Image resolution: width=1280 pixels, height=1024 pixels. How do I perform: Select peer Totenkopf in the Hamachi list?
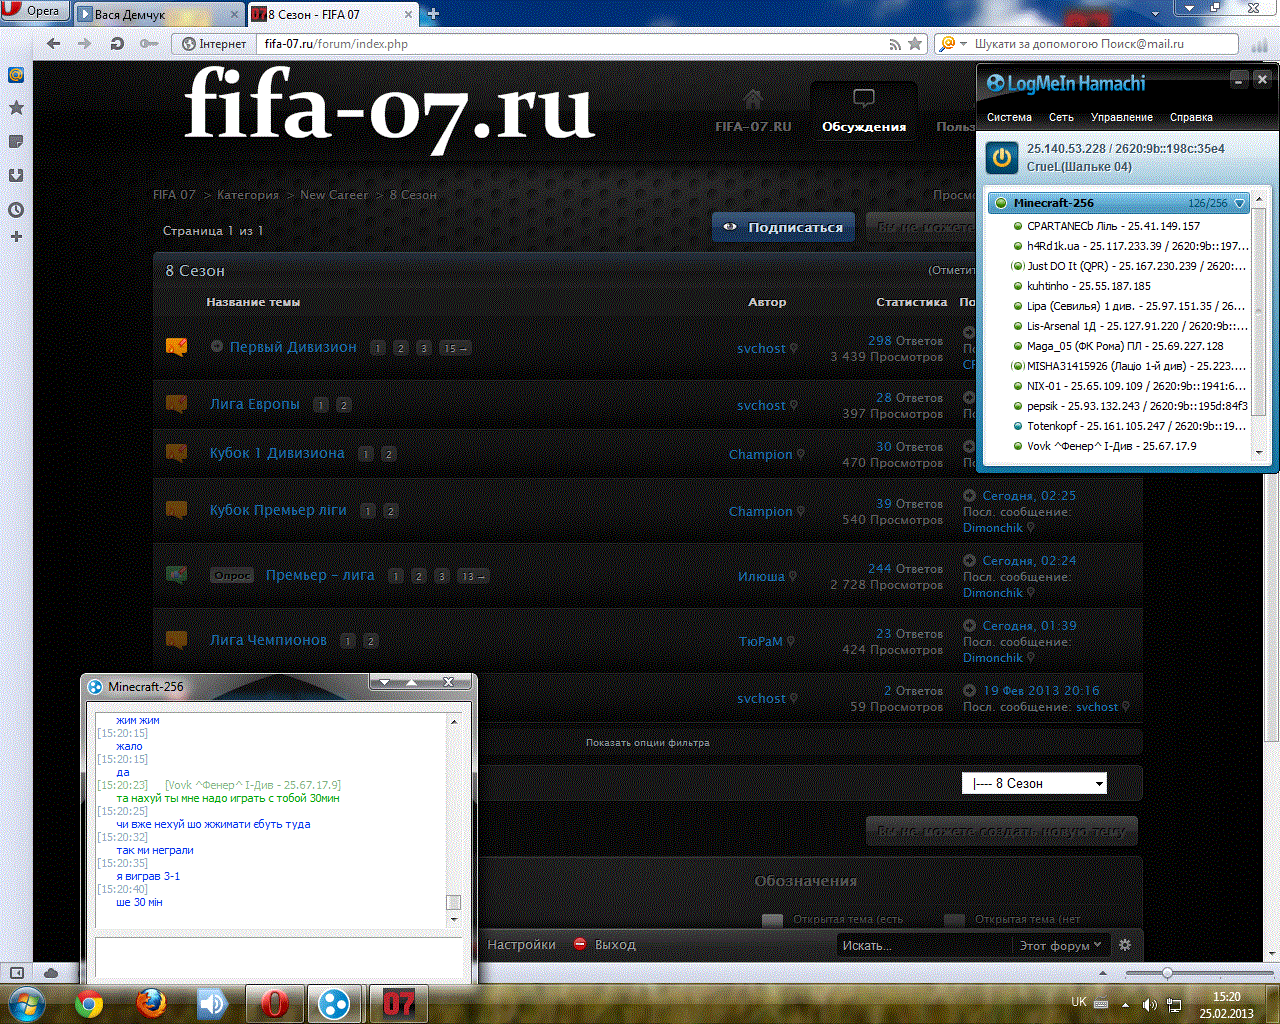[1130, 426]
